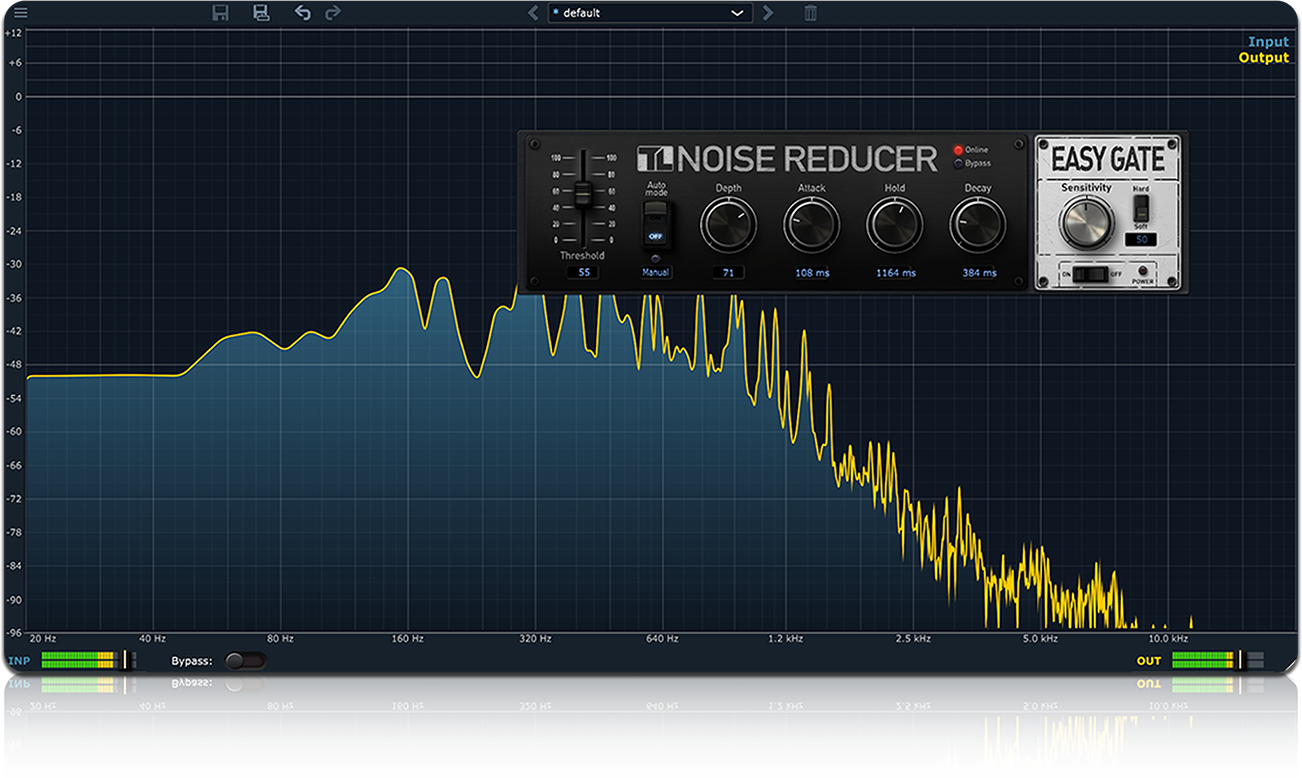Click the Easy Gate POWER indicator light
The width and height of the screenshot is (1302, 778).
coord(1142,271)
